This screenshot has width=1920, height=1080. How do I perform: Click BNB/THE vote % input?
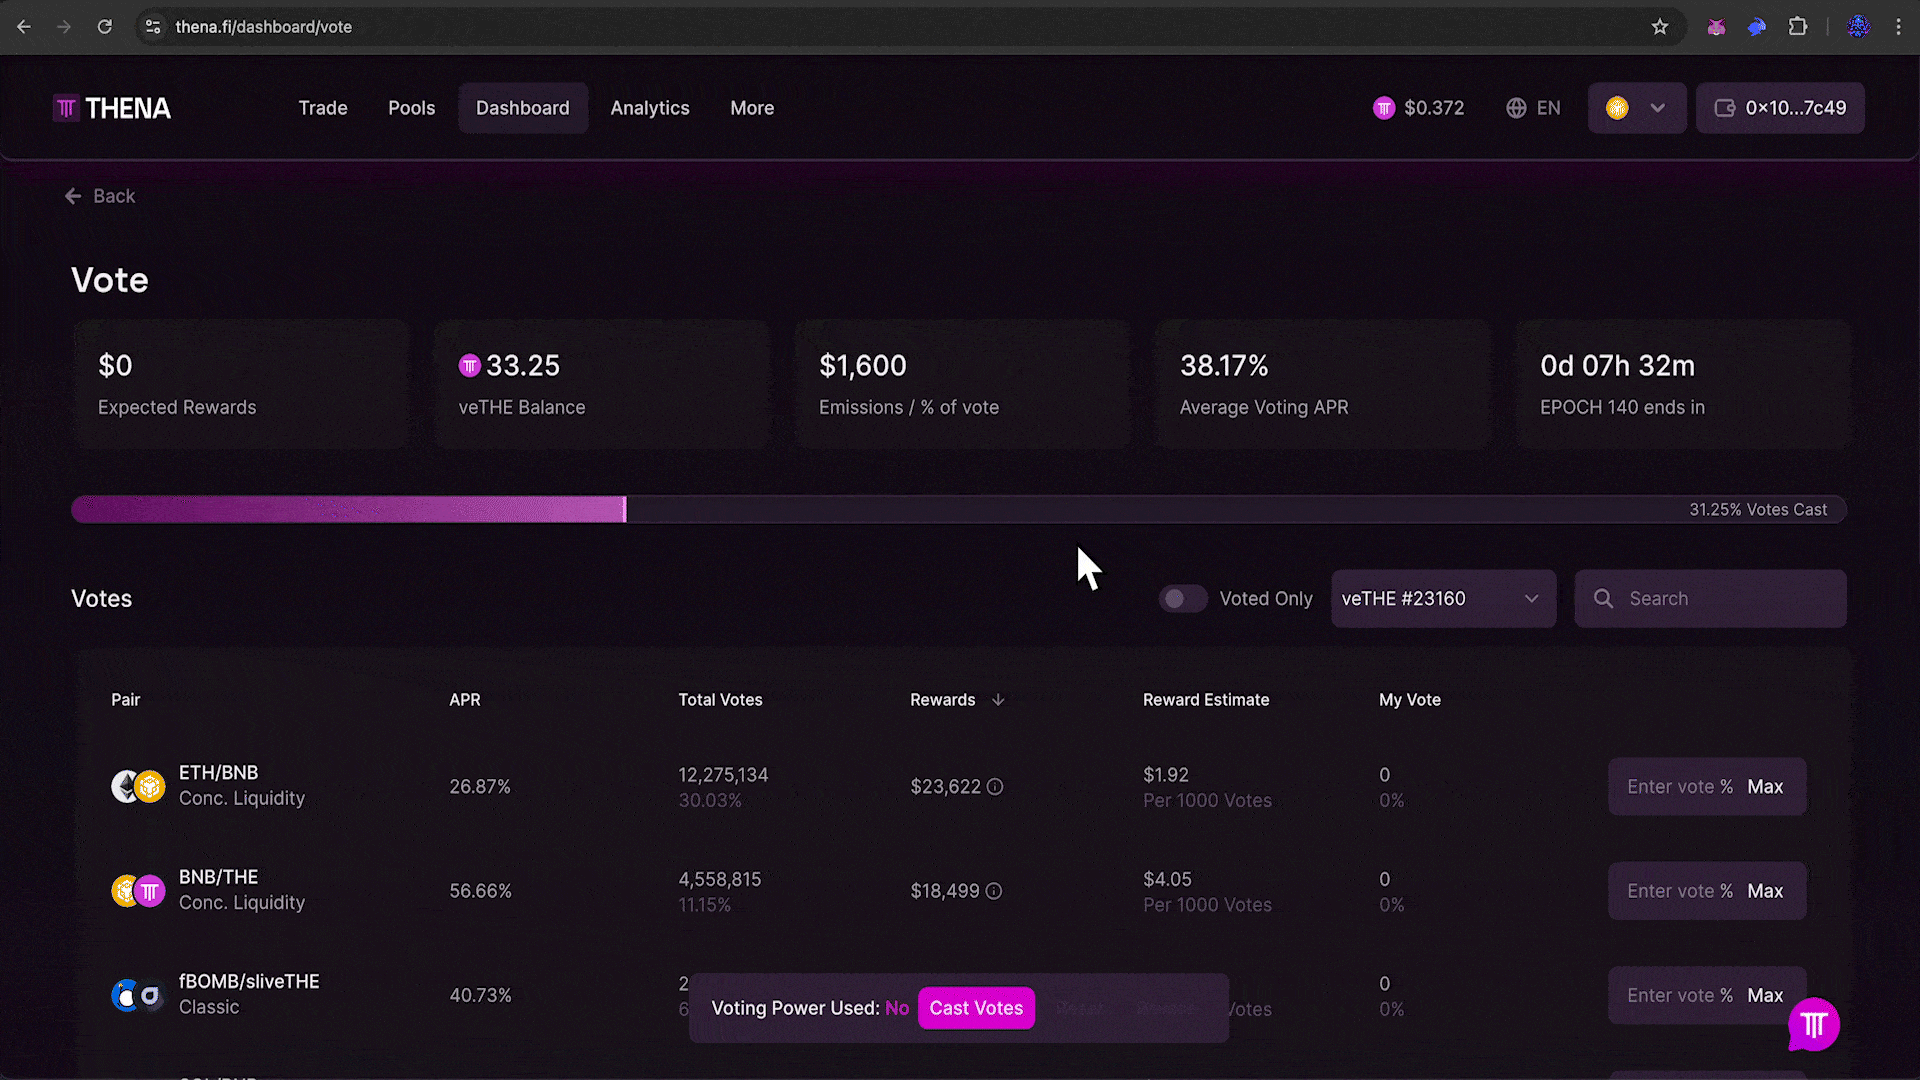1679,891
